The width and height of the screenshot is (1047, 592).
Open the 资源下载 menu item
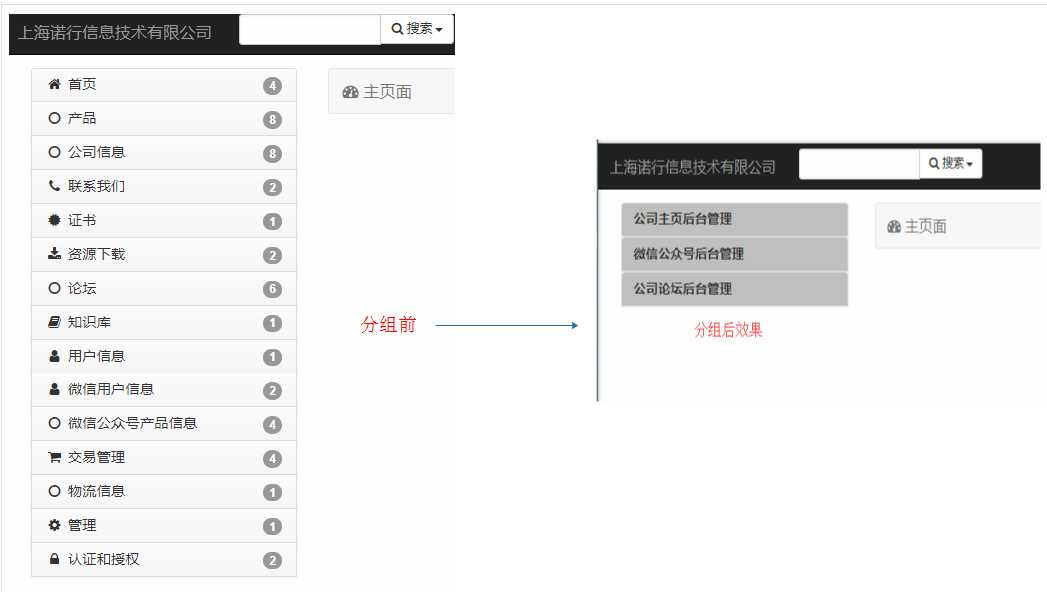point(164,254)
